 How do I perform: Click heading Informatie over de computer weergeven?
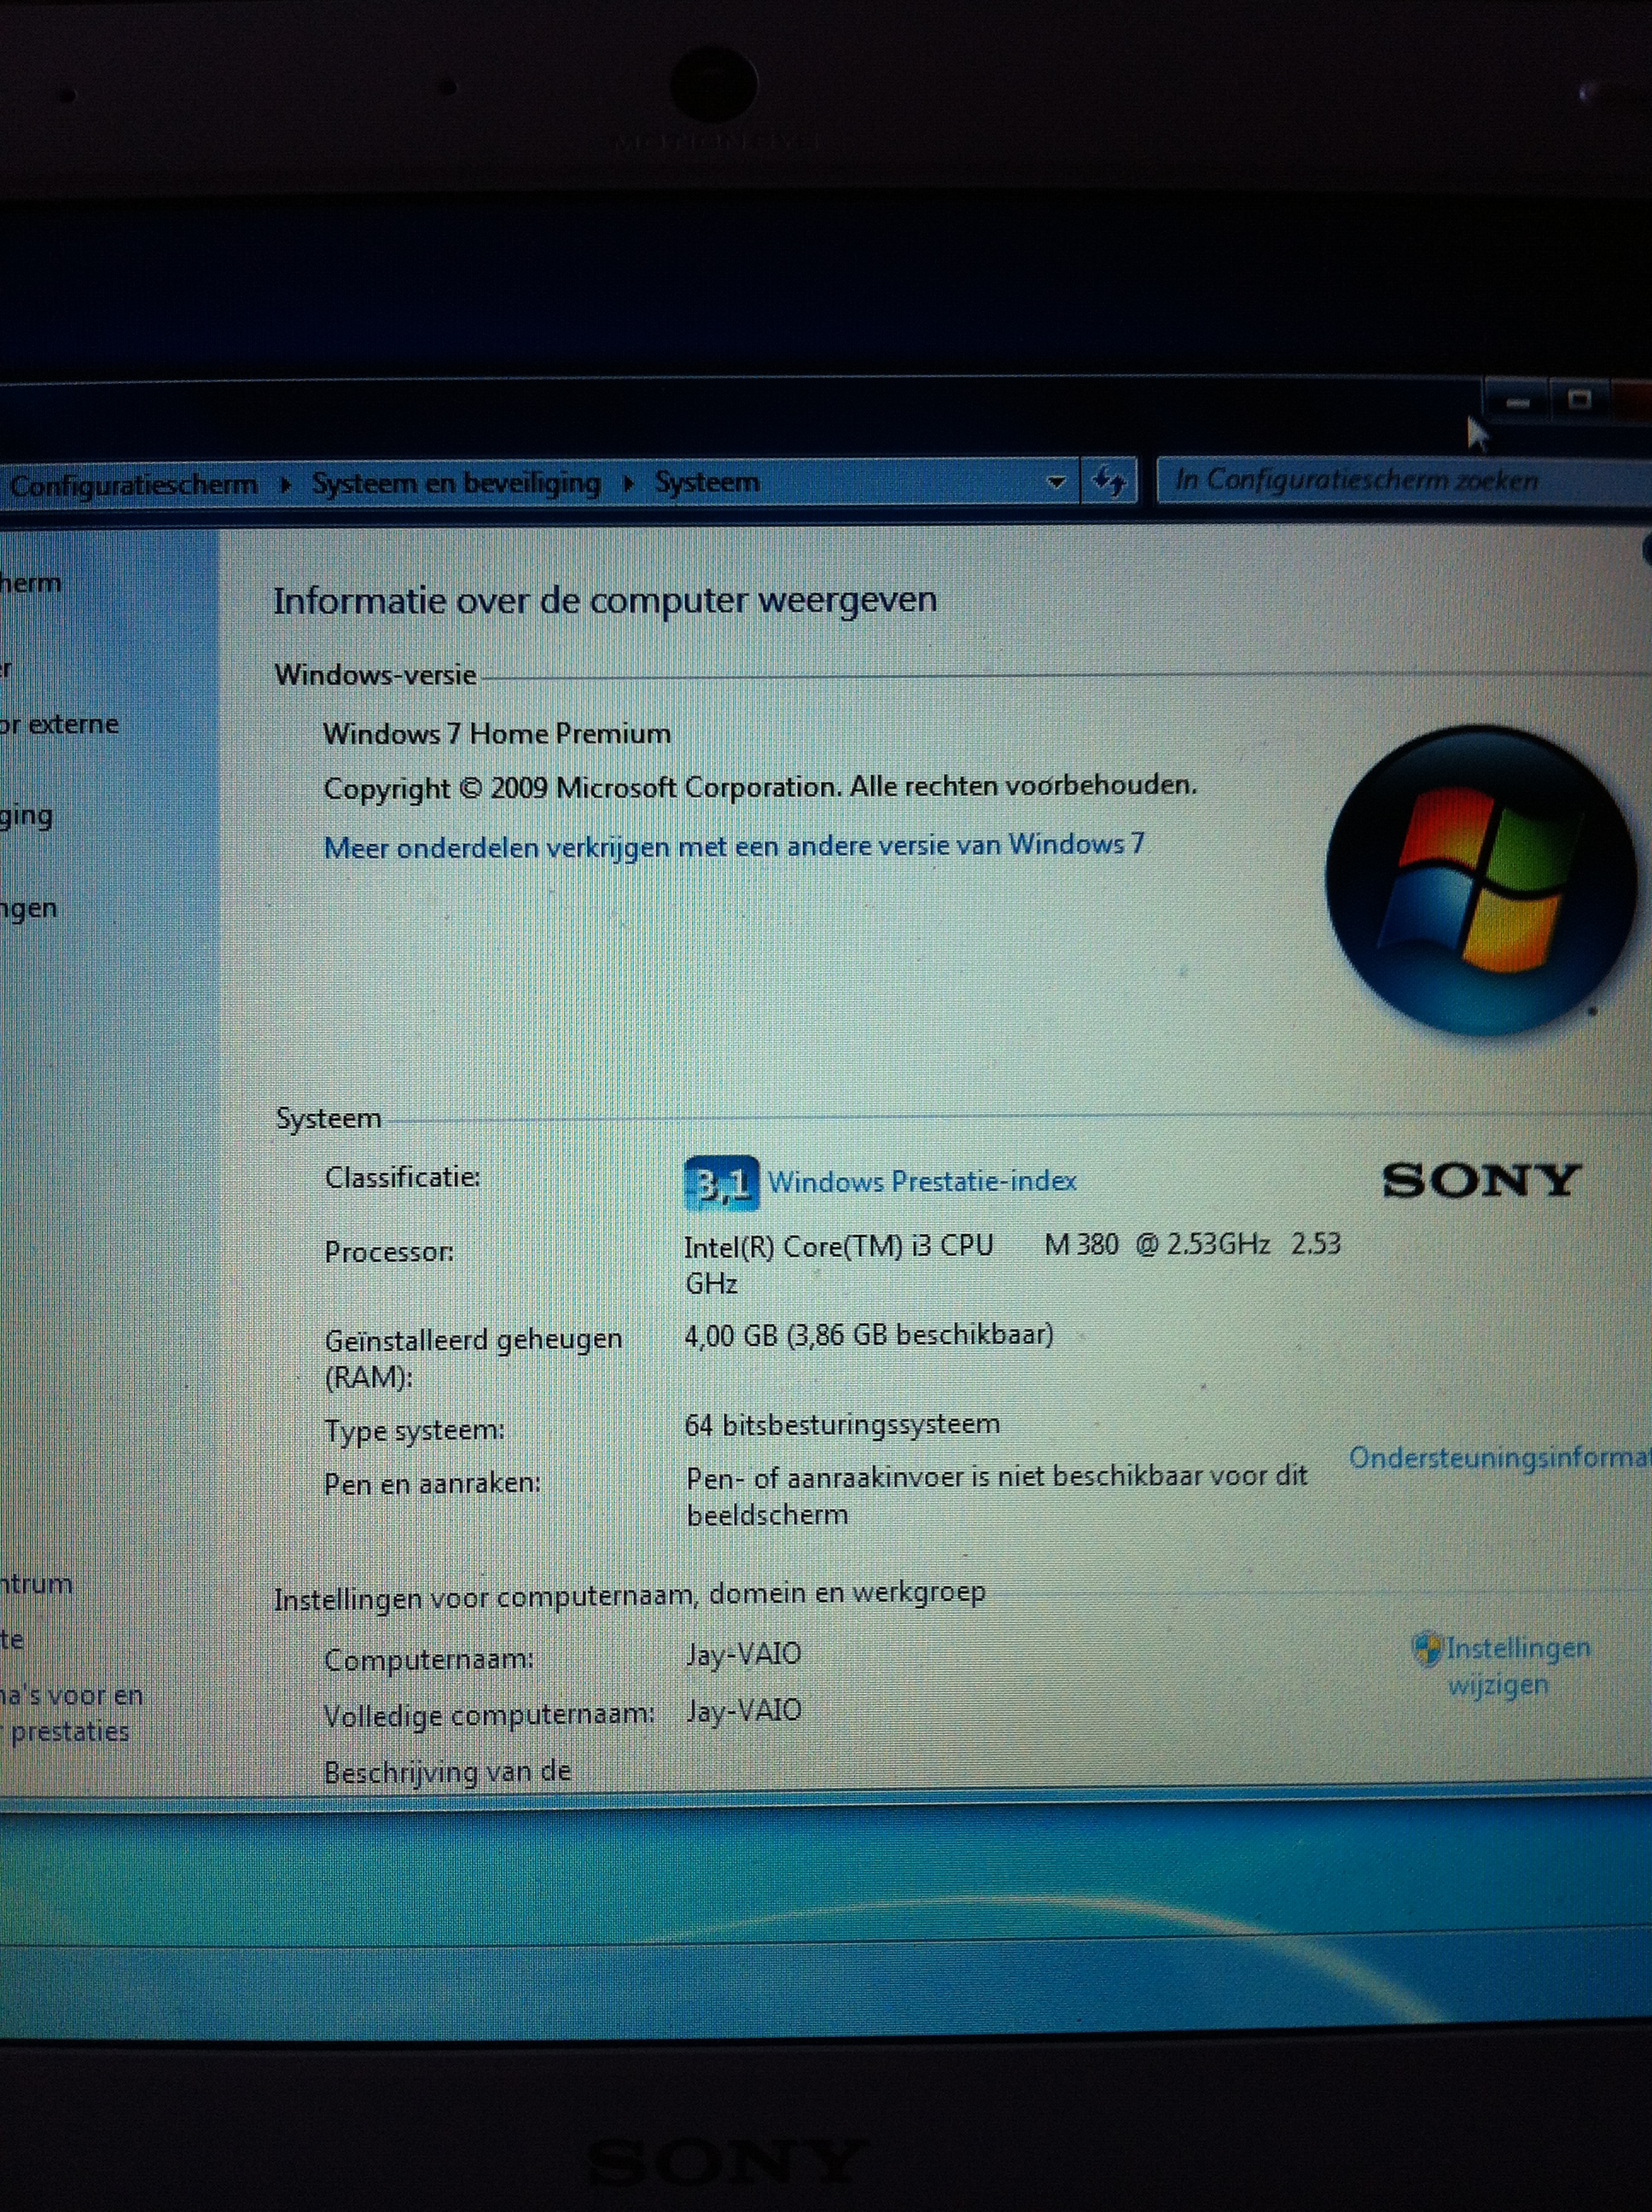click(x=605, y=601)
